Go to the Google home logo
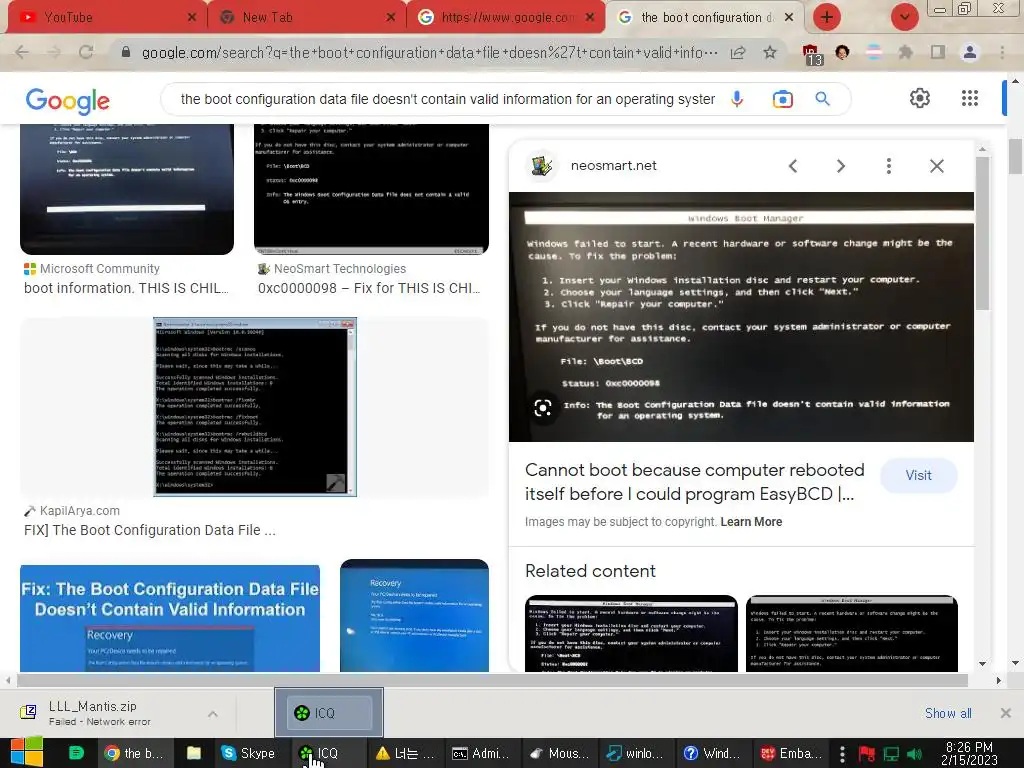 tap(68, 101)
